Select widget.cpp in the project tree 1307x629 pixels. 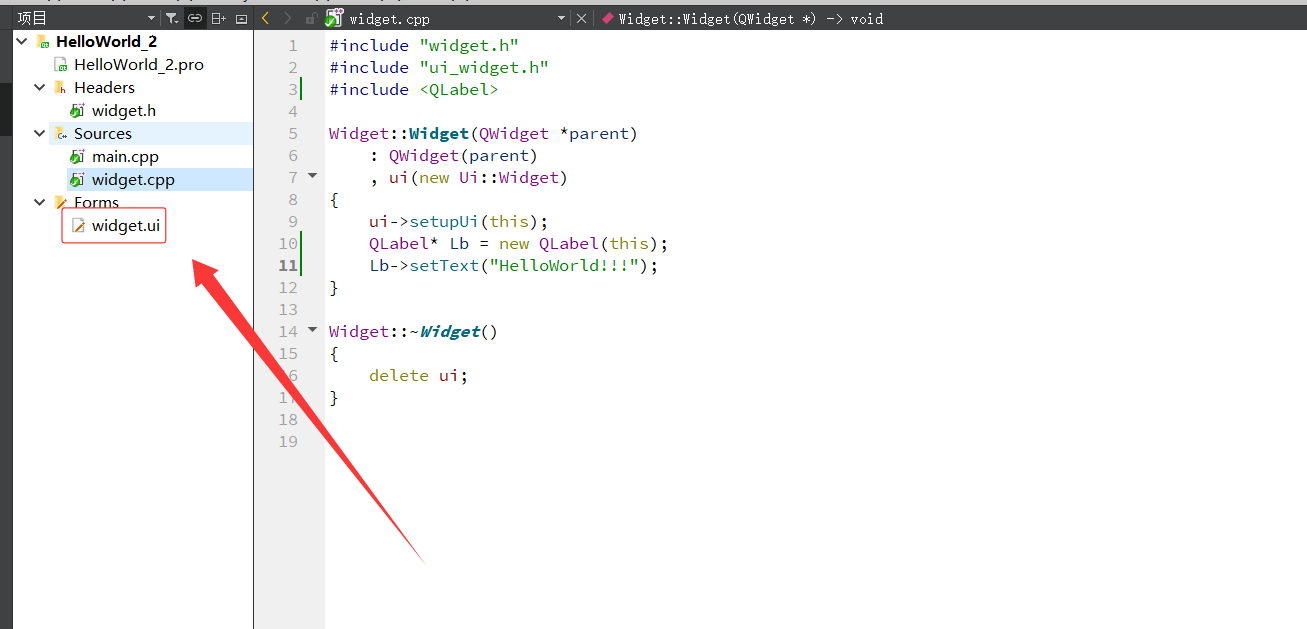pos(133,180)
